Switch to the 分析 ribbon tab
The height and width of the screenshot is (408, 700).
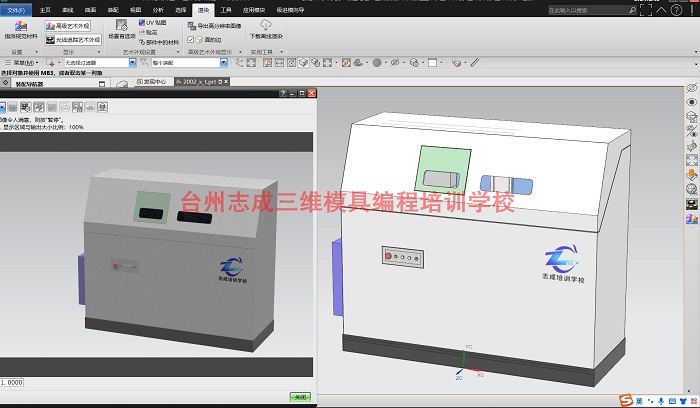(x=158, y=10)
